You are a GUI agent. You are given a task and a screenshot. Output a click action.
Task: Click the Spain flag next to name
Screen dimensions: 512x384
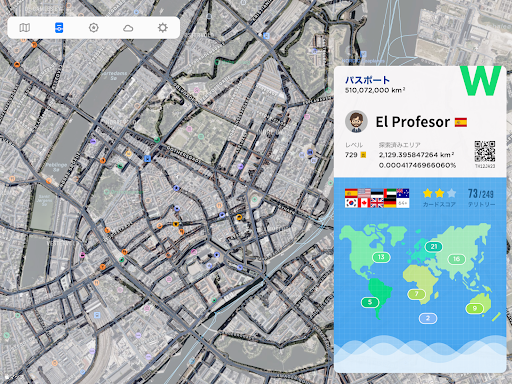[x=461, y=122]
